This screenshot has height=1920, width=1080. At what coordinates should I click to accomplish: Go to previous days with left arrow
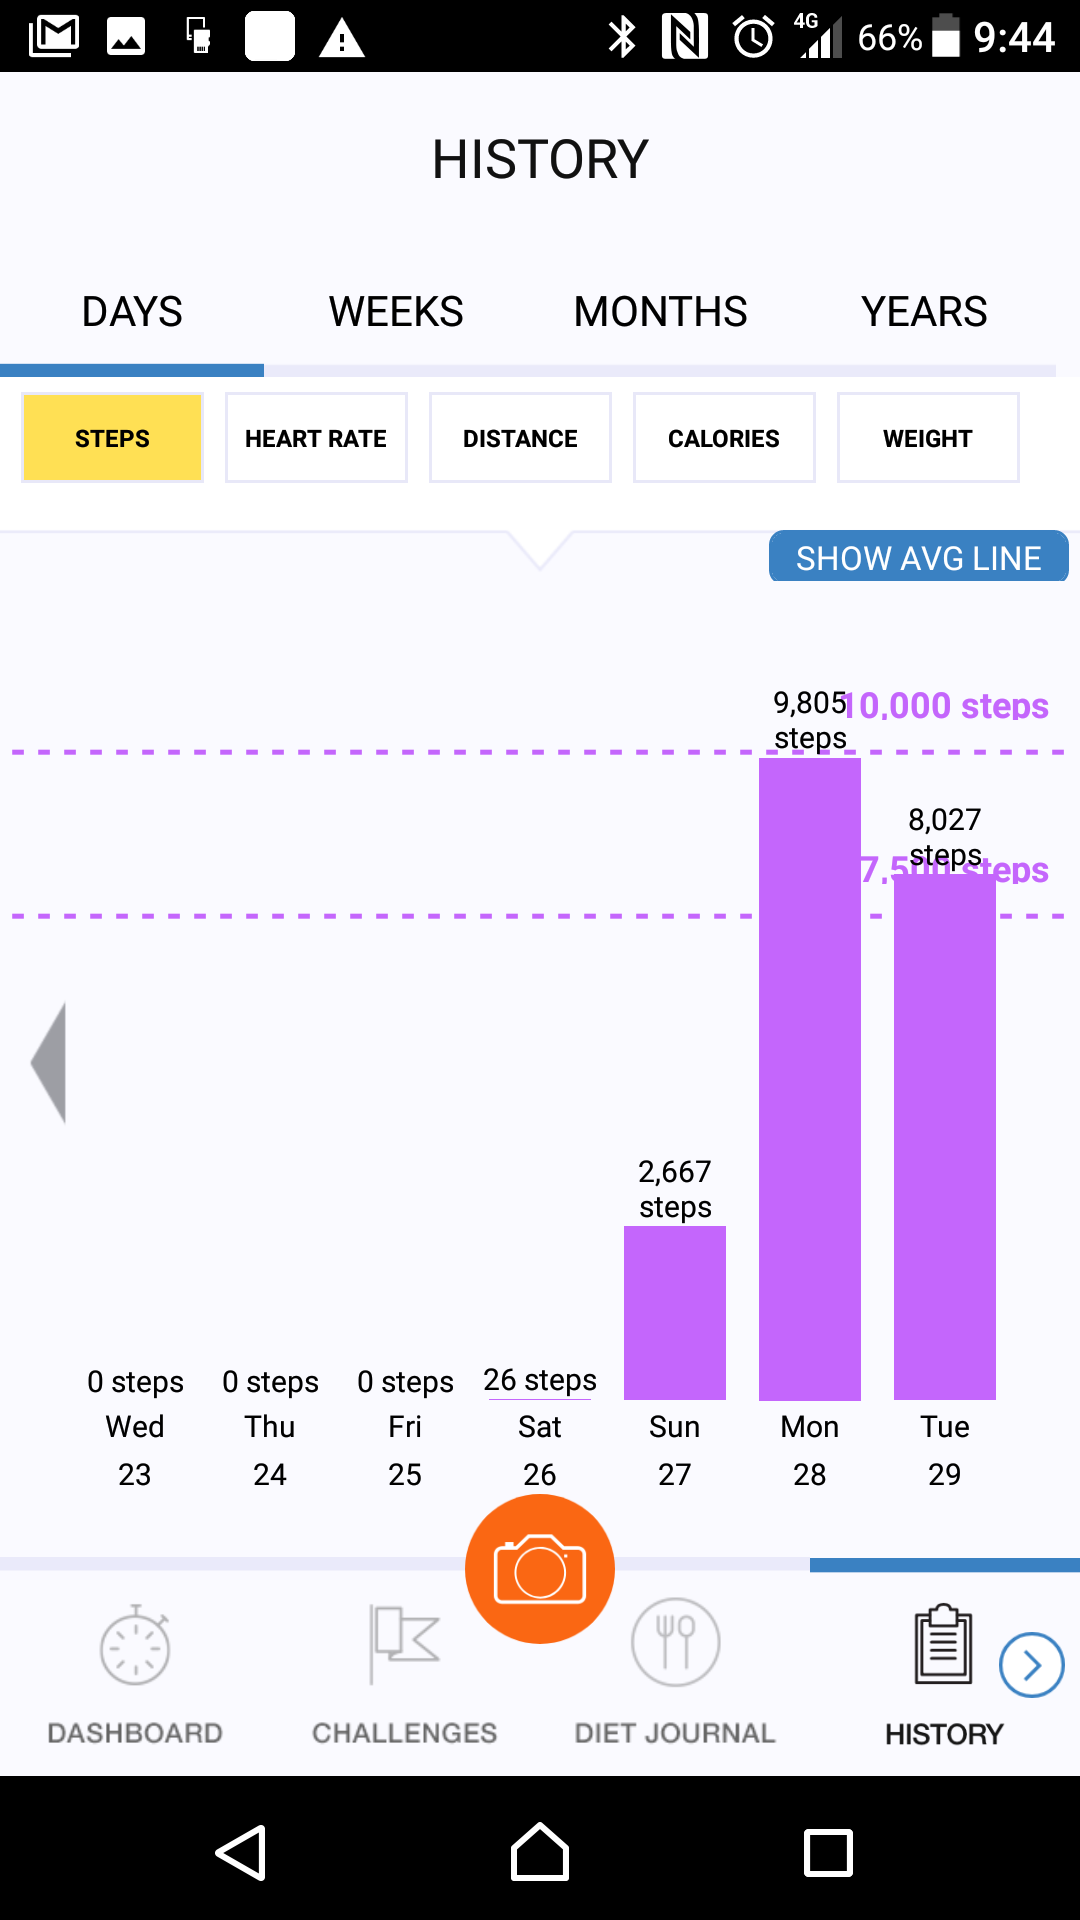pos(50,1062)
